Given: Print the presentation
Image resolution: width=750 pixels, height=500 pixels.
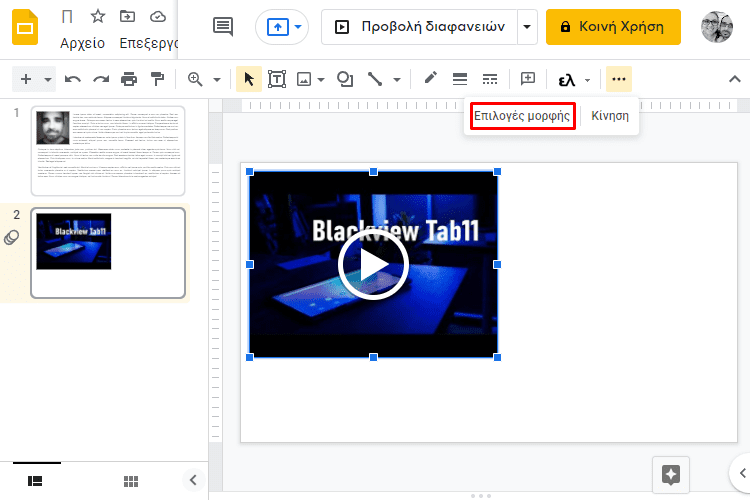Looking at the screenshot, I should click(129, 79).
